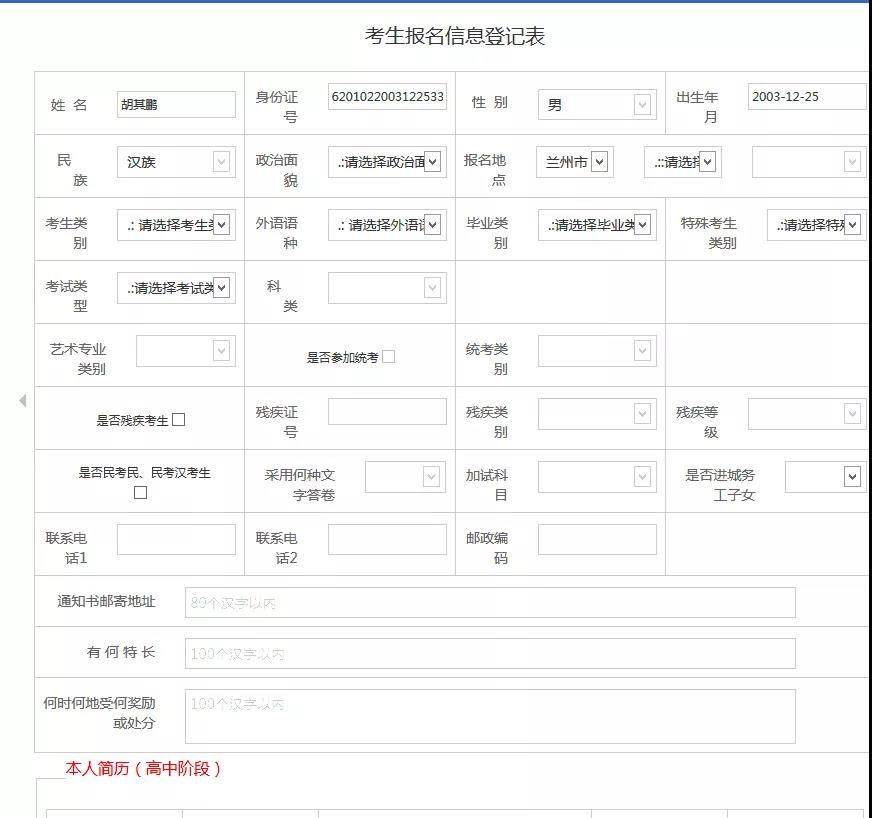The image size is (872, 818).
Task: Expand the 考试类型 dropdown
Action: (x=176, y=287)
